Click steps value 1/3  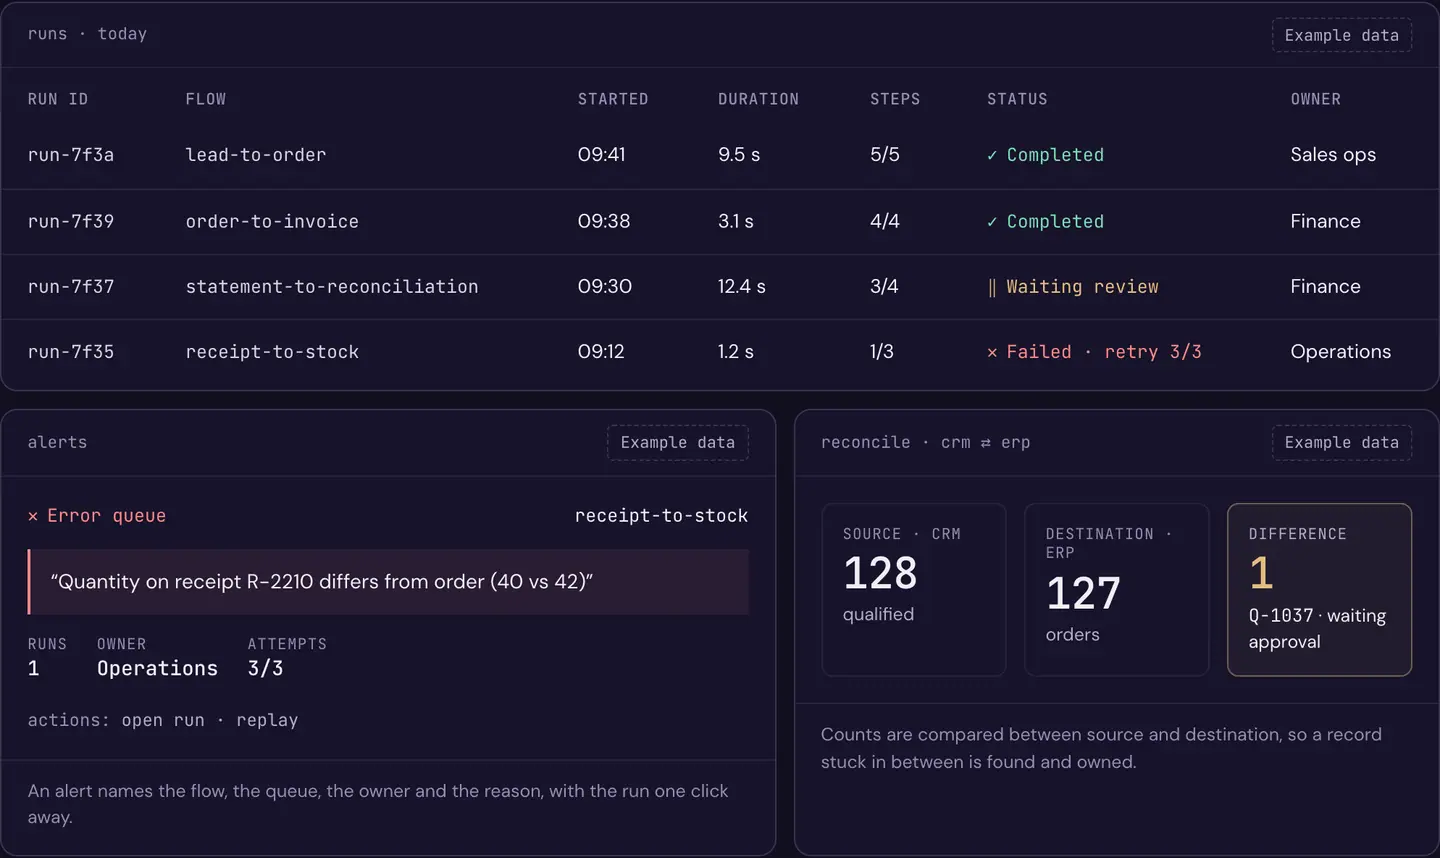[882, 352]
